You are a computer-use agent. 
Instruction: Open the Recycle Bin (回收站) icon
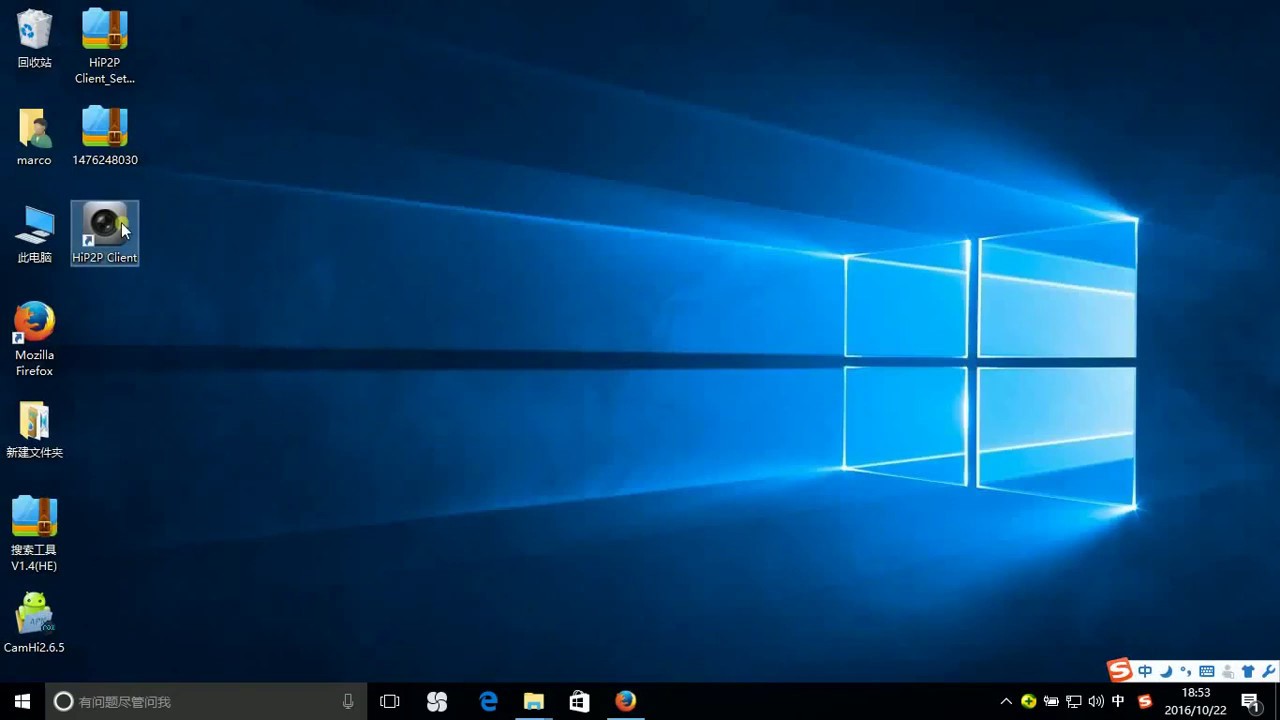coord(34,38)
